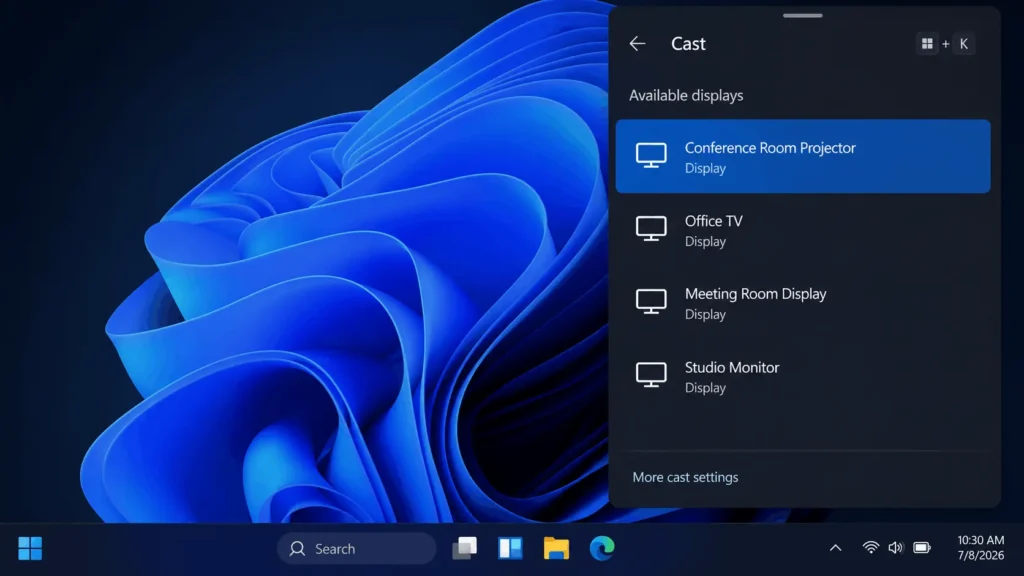Click the volume speaker tray icon

tap(895, 548)
